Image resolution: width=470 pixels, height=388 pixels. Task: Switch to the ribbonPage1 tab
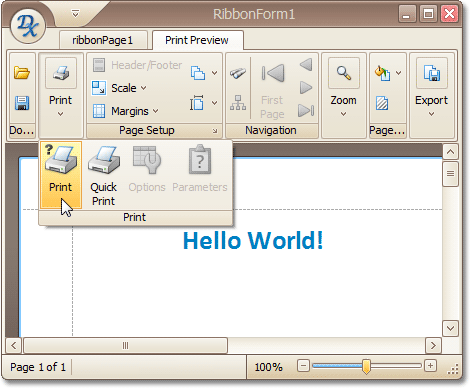[103, 40]
